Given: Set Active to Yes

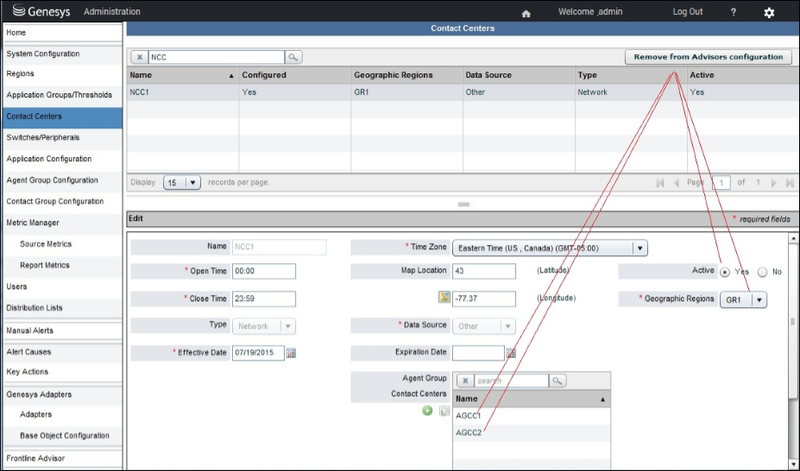Looking at the screenshot, I should (724, 272).
